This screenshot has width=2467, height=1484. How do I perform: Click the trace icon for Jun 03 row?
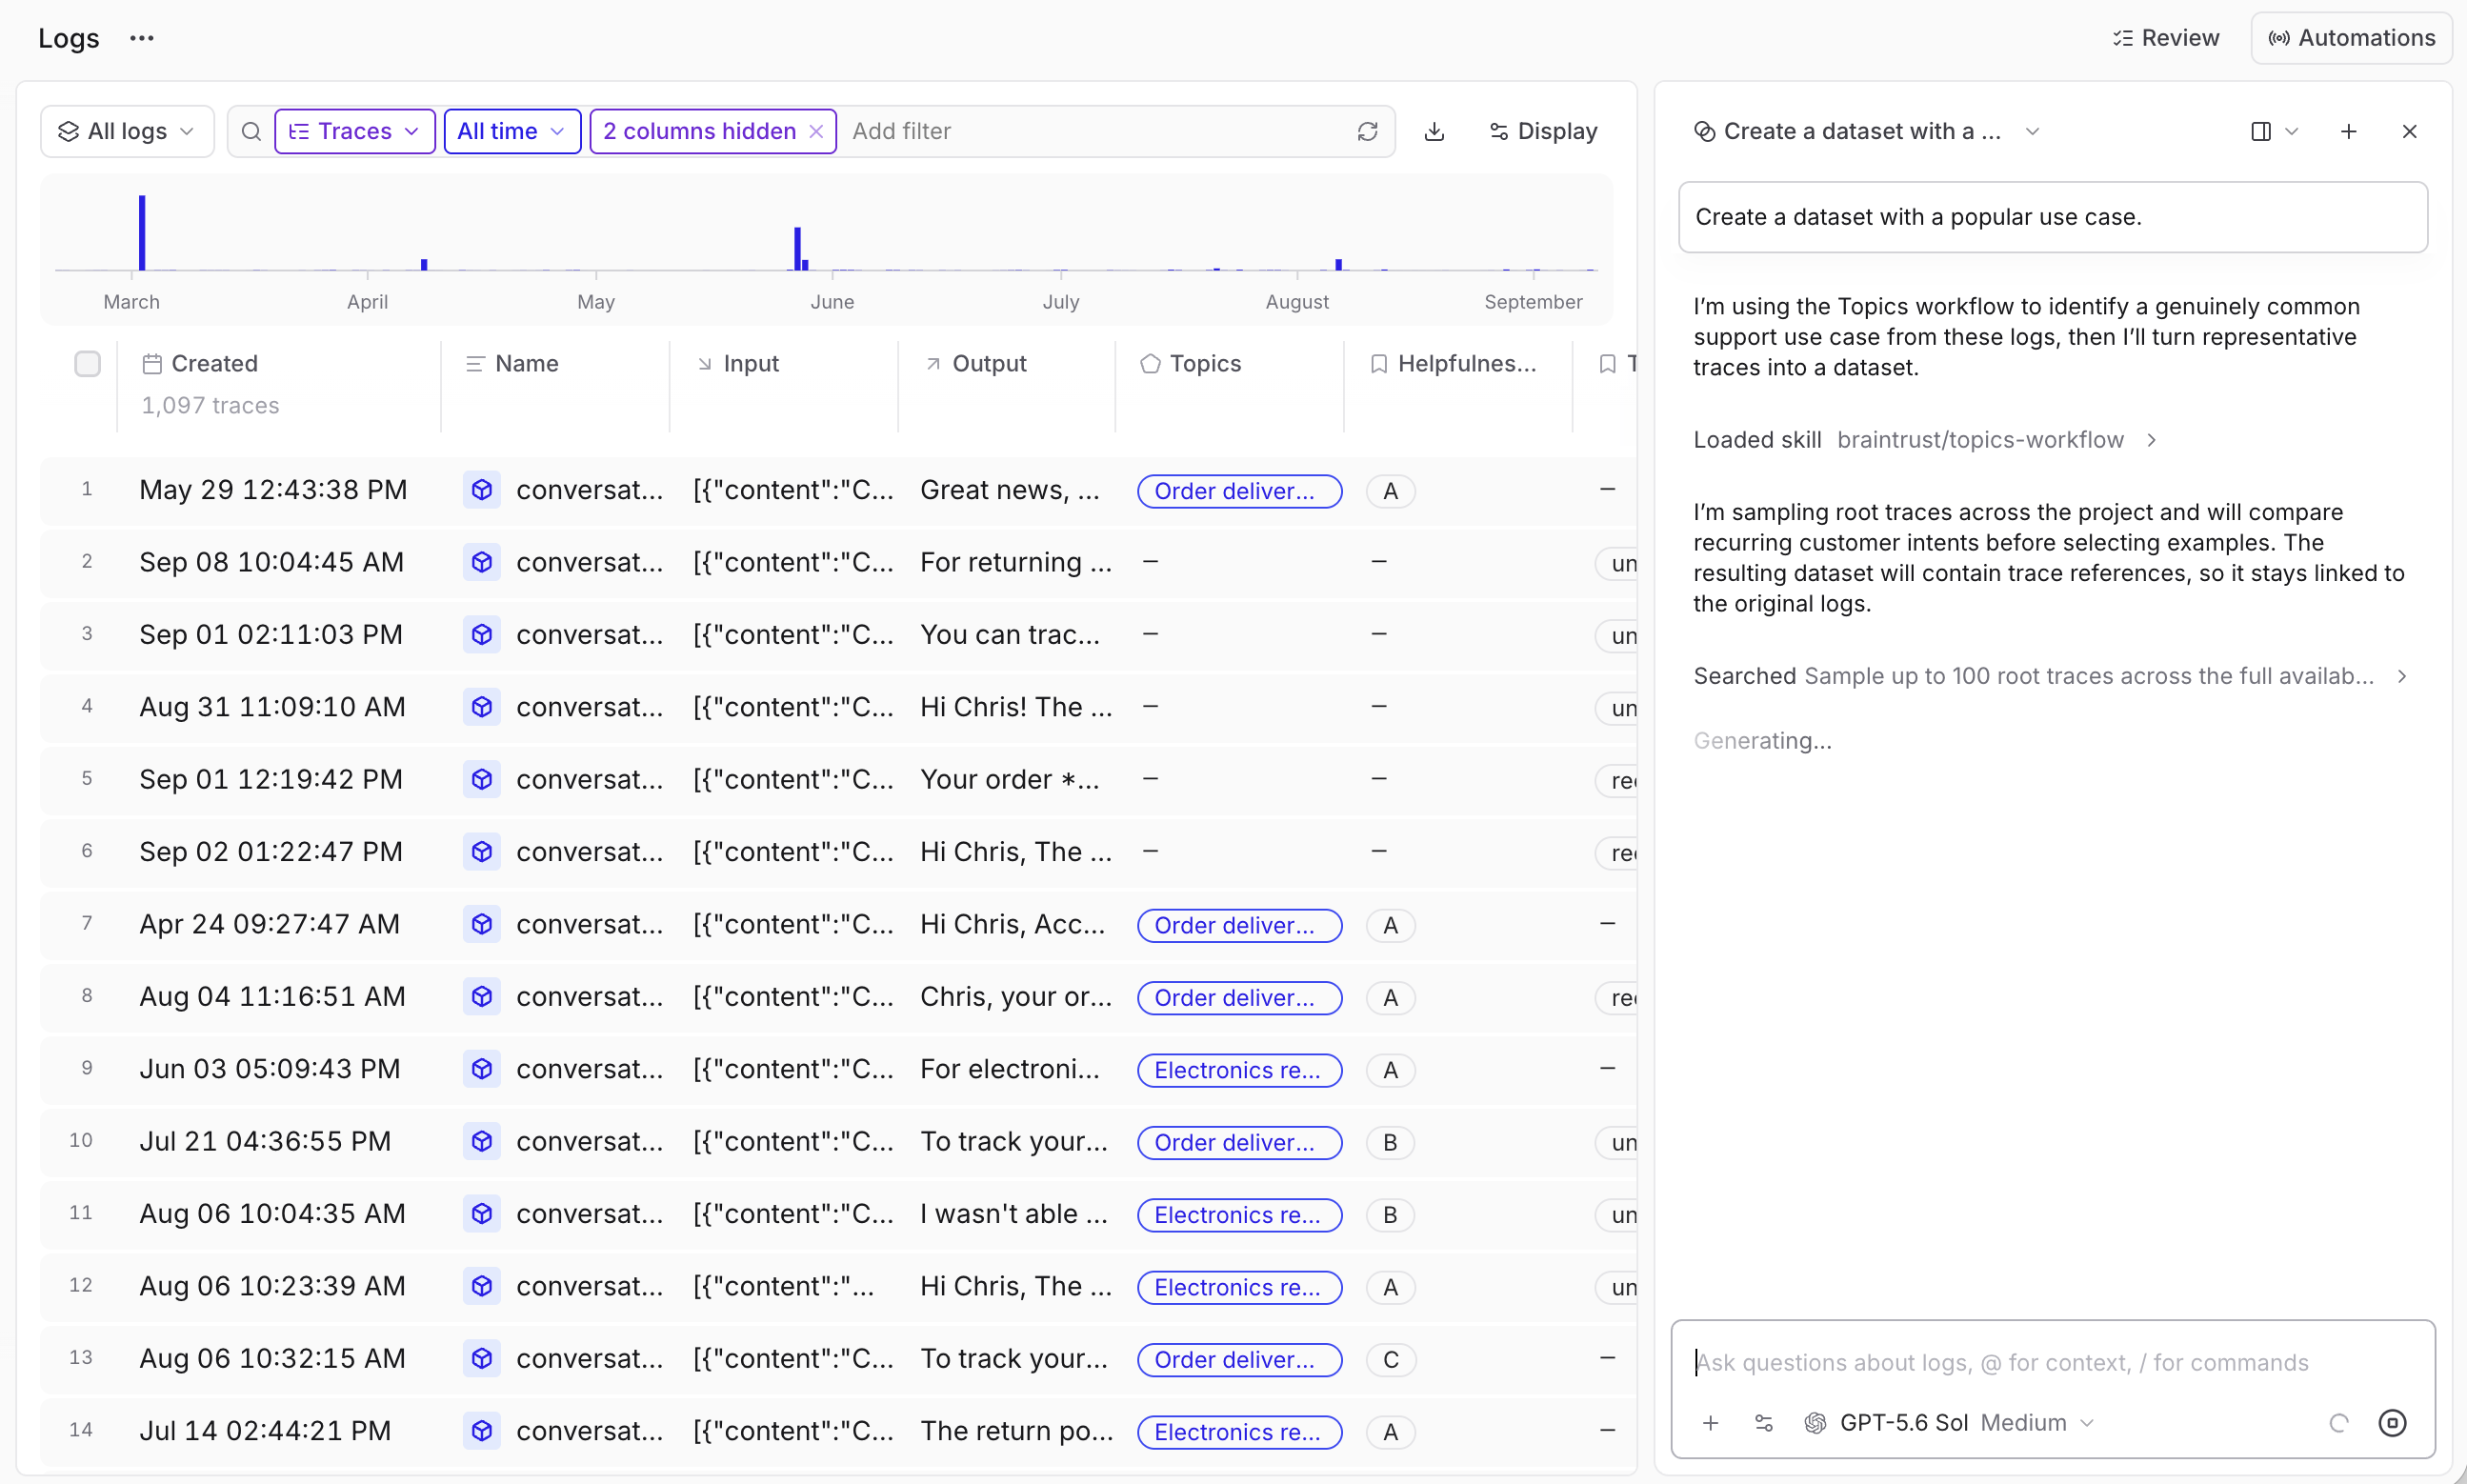482,1069
